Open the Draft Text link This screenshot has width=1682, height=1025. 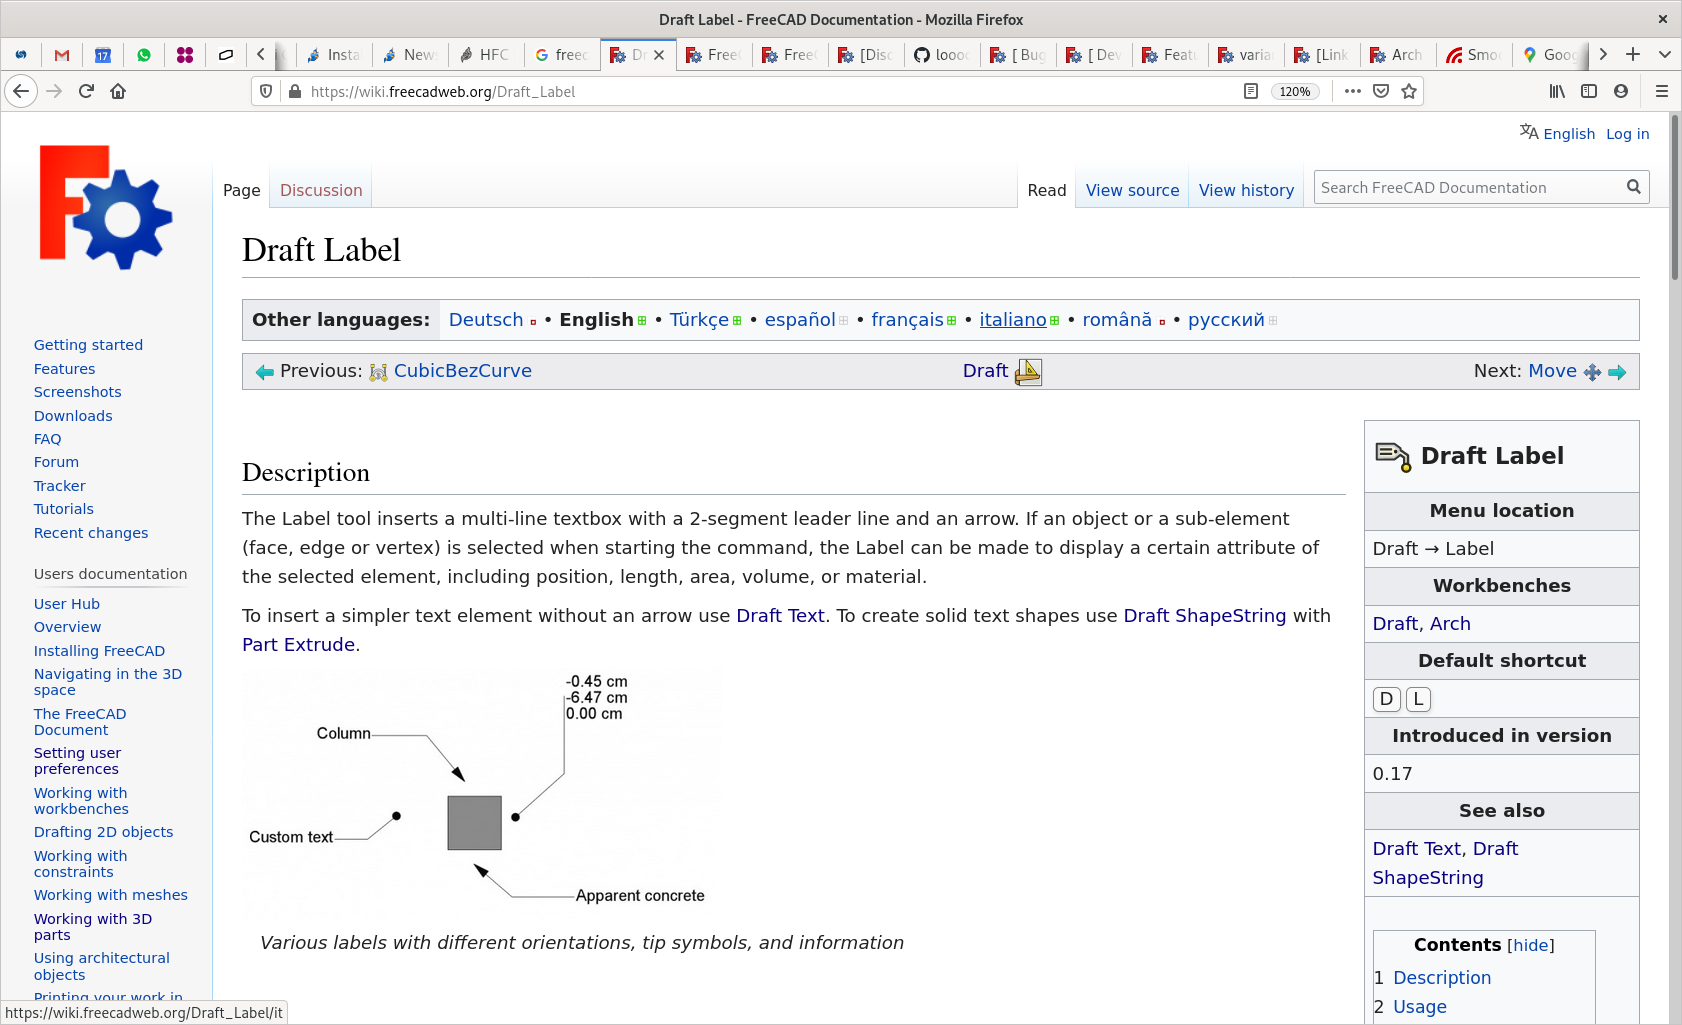(x=780, y=615)
